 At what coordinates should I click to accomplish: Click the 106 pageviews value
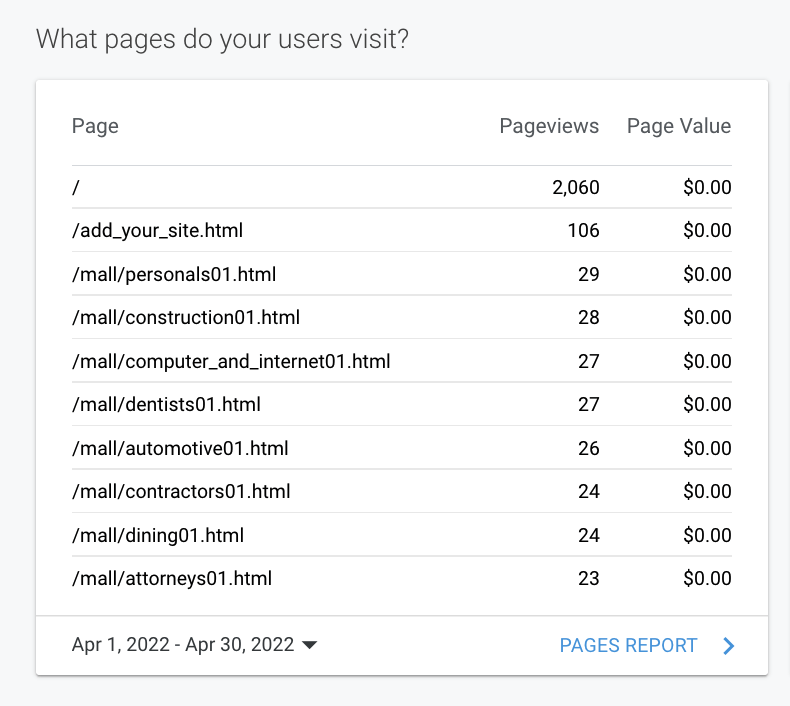[582, 231]
